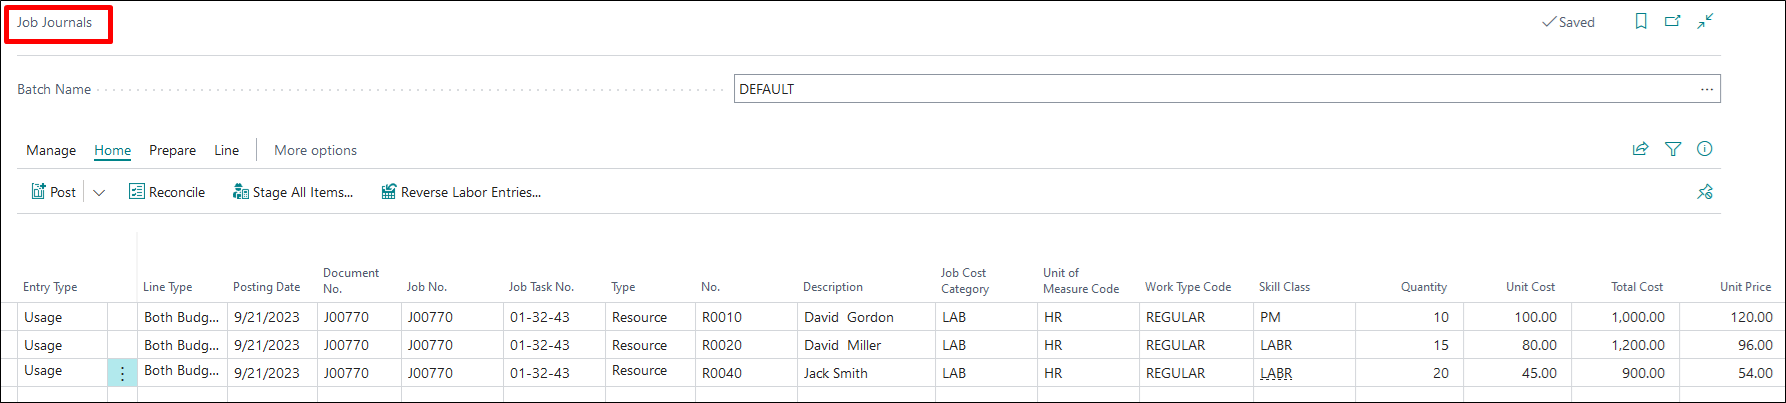
Task: Open the filter pane funnel icon
Action: tap(1673, 149)
